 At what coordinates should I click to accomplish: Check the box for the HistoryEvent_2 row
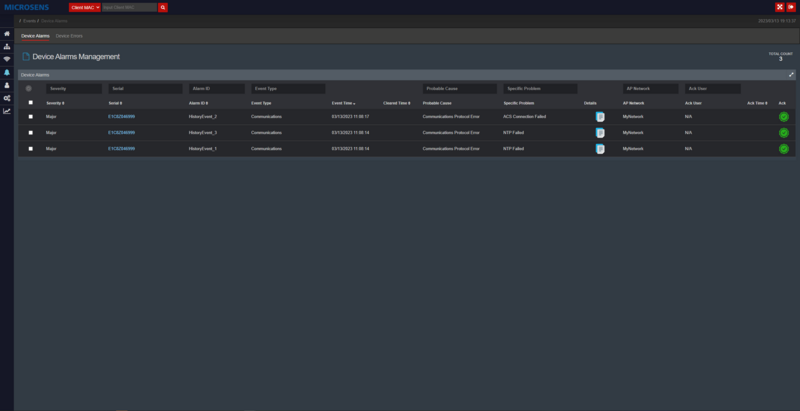click(x=31, y=117)
